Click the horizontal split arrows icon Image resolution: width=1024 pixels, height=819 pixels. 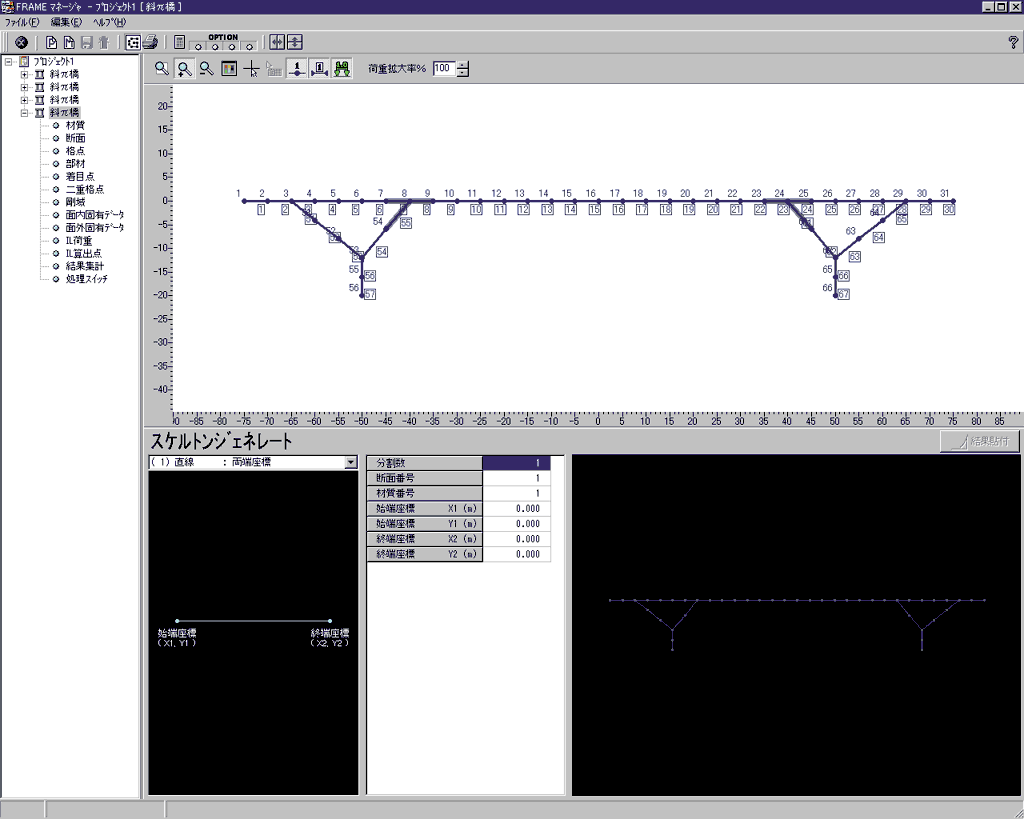click(277, 42)
